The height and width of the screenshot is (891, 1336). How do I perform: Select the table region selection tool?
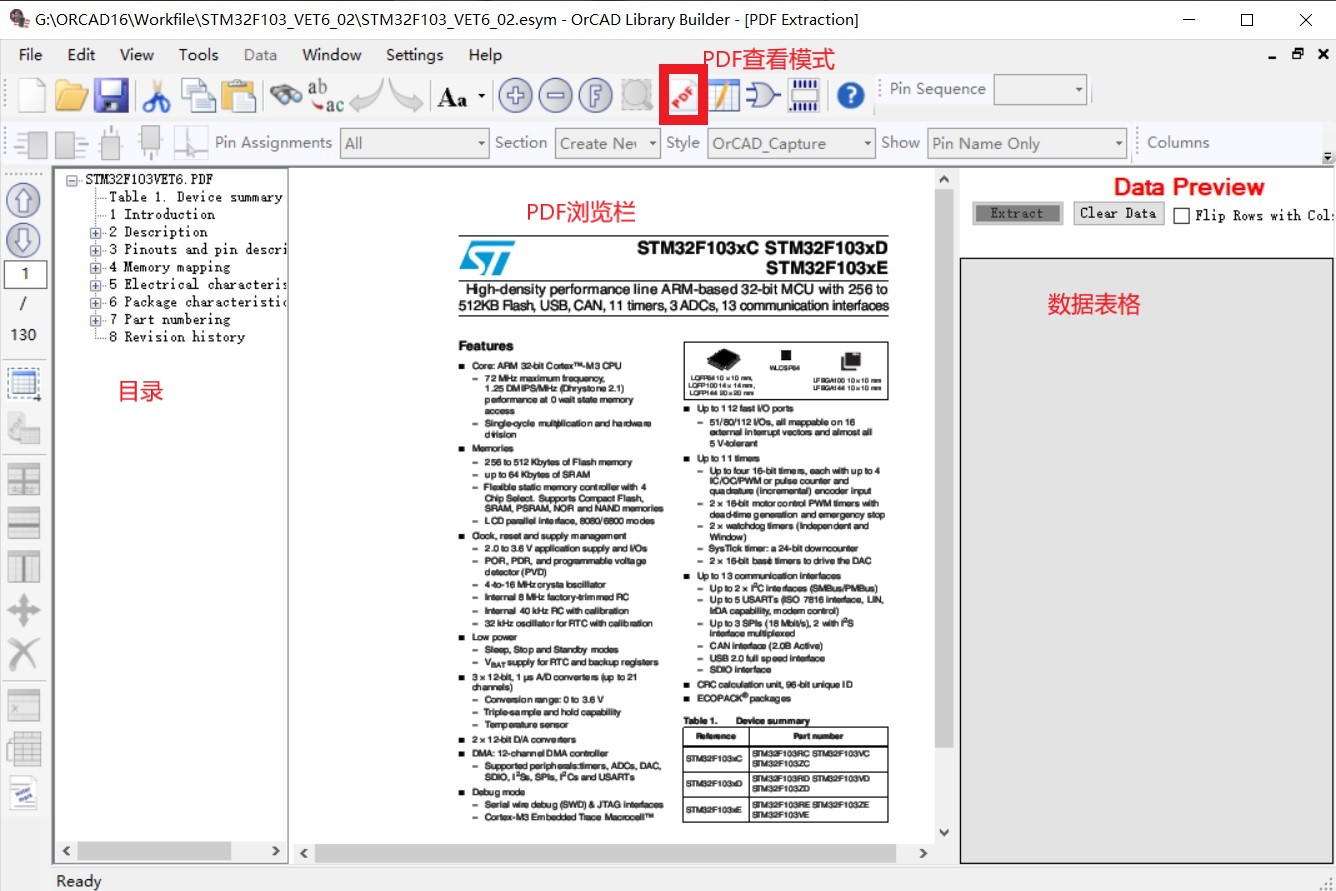pyautogui.click(x=25, y=381)
